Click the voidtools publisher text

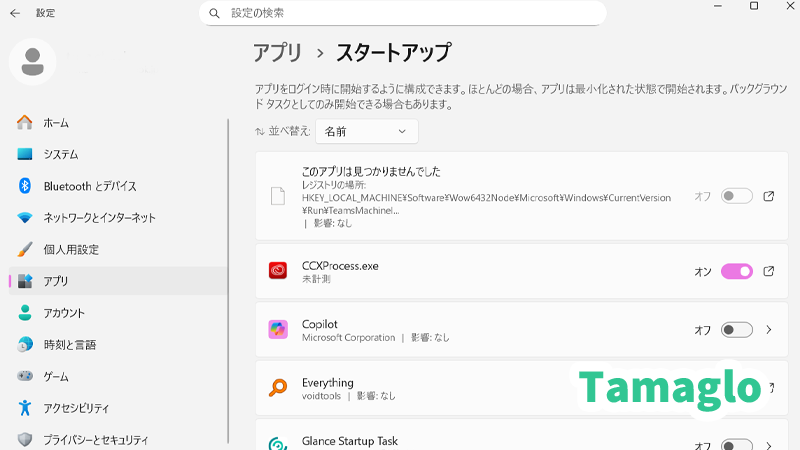pyautogui.click(x=321, y=396)
